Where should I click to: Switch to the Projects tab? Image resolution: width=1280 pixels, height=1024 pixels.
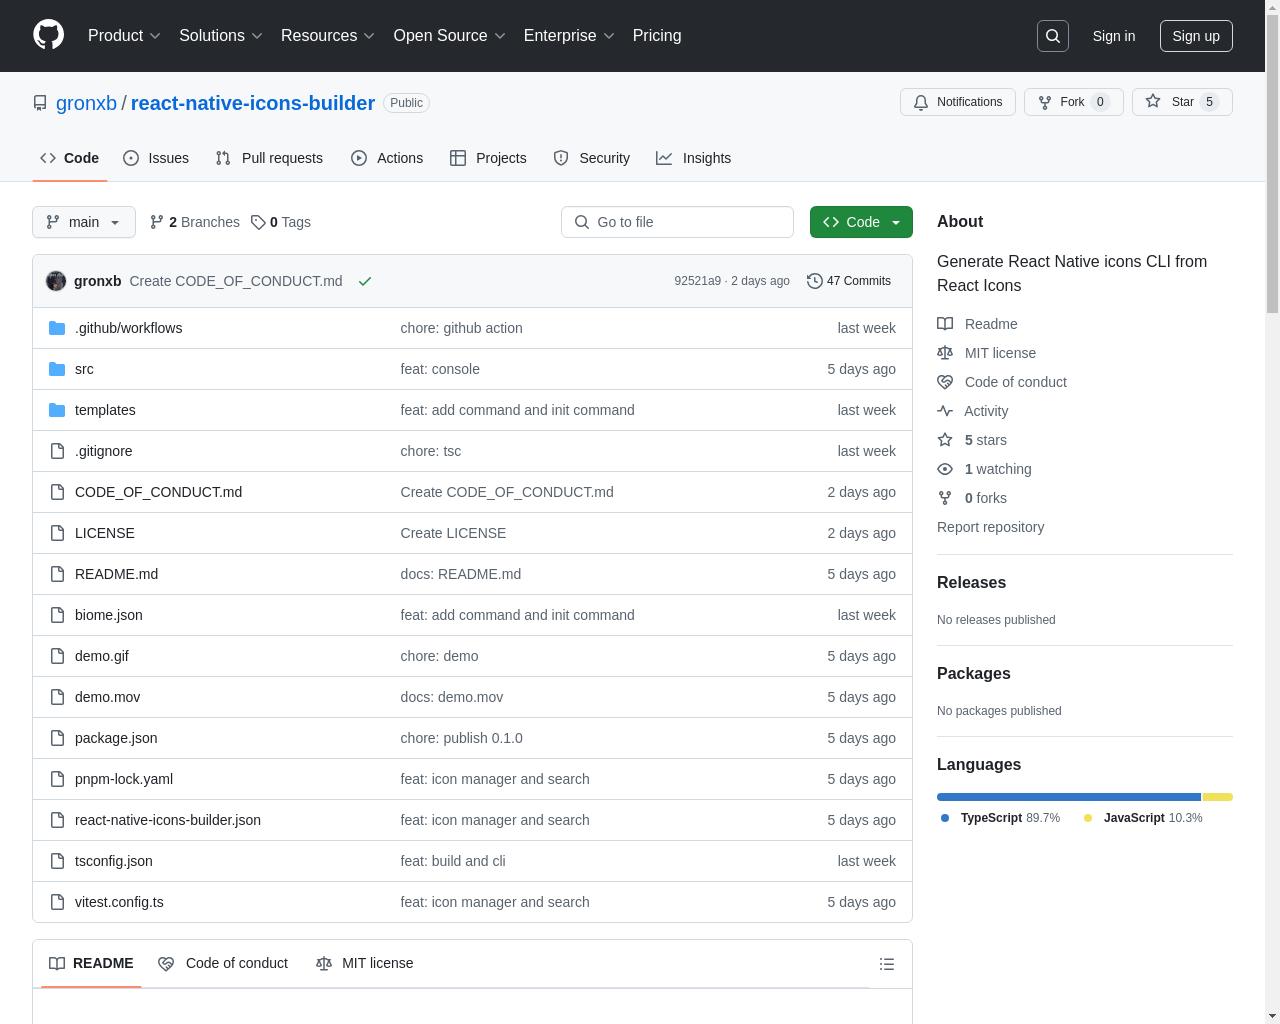pyautogui.click(x=488, y=158)
